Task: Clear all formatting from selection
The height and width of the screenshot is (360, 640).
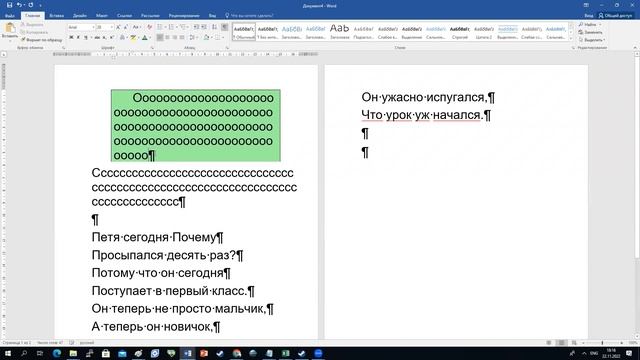Action: click(150, 27)
